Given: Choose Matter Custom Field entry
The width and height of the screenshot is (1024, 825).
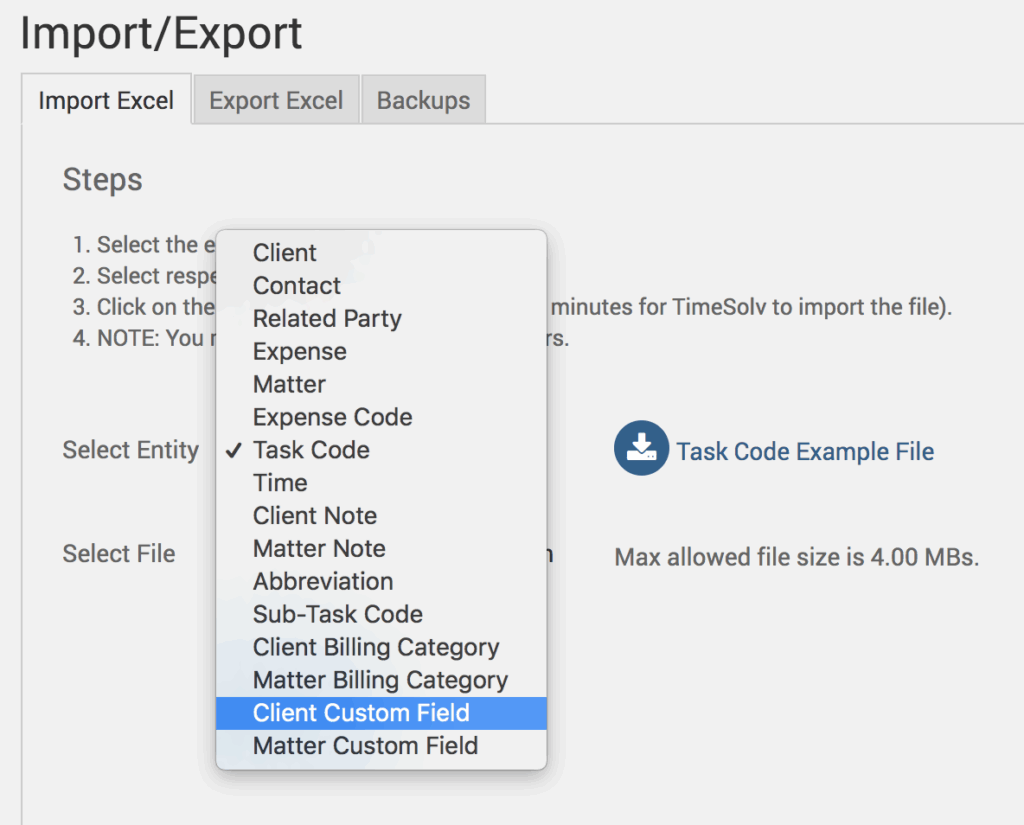Looking at the screenshot, I should pyautogui.click(x=365, y=746).
